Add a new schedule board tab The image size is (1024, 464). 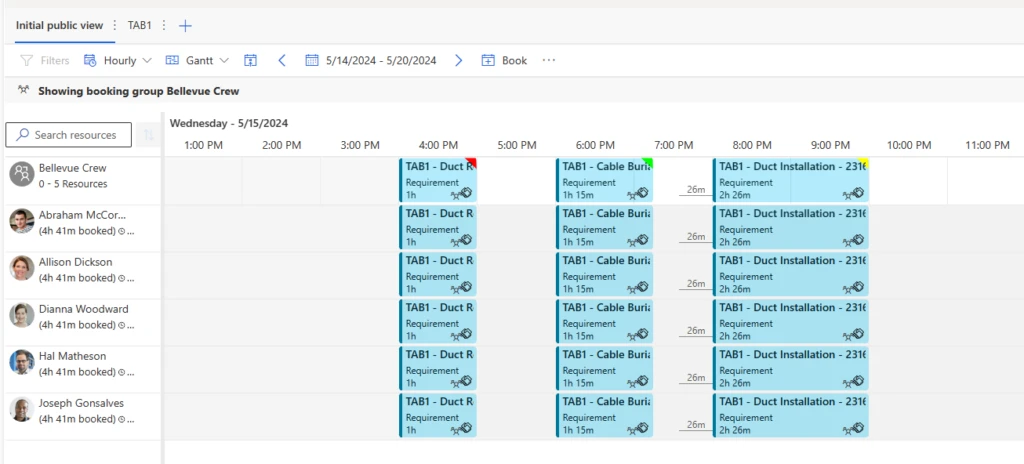point(186,25)
